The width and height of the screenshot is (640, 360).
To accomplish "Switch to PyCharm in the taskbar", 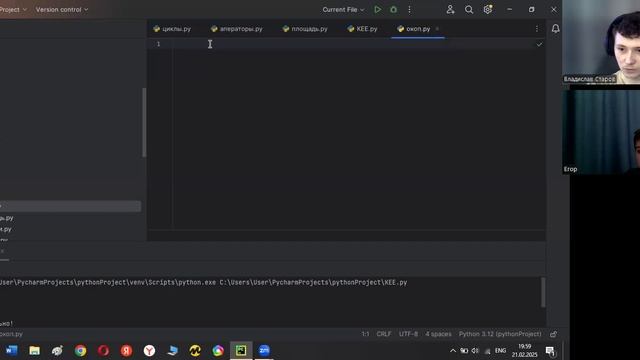I will pos(241,350).
